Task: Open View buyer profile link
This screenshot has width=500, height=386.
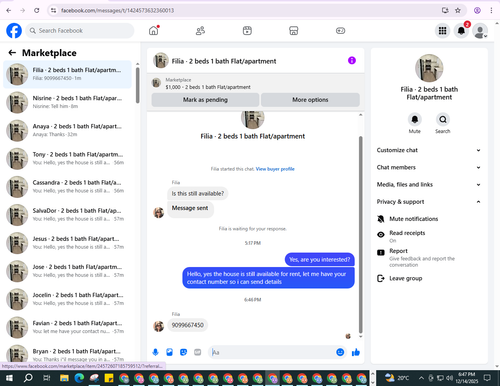Action: (275, 169)
